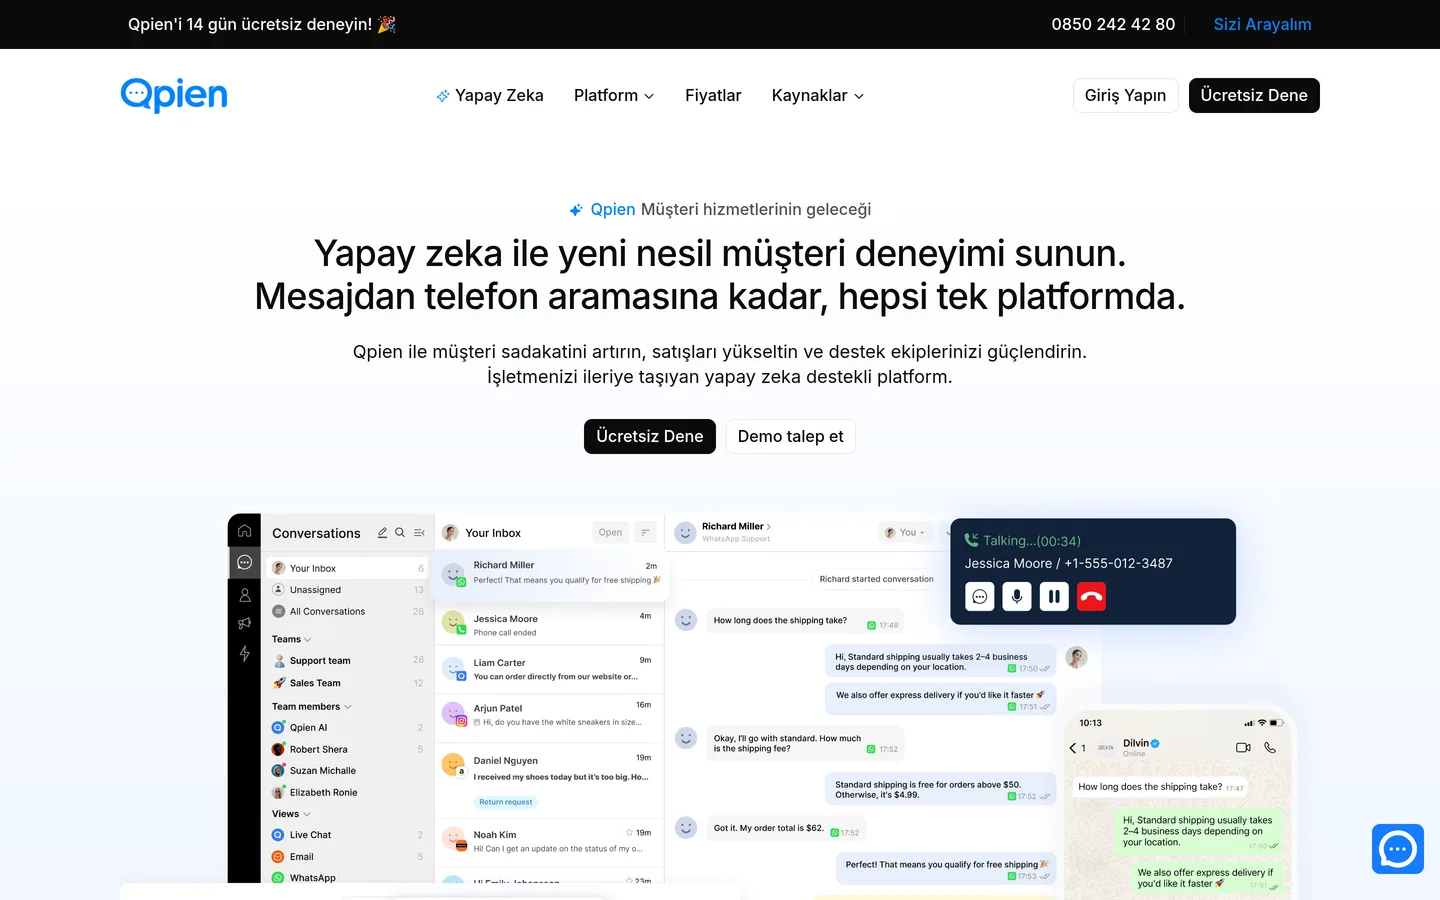Click Demo talep et button

click(791, 436)
